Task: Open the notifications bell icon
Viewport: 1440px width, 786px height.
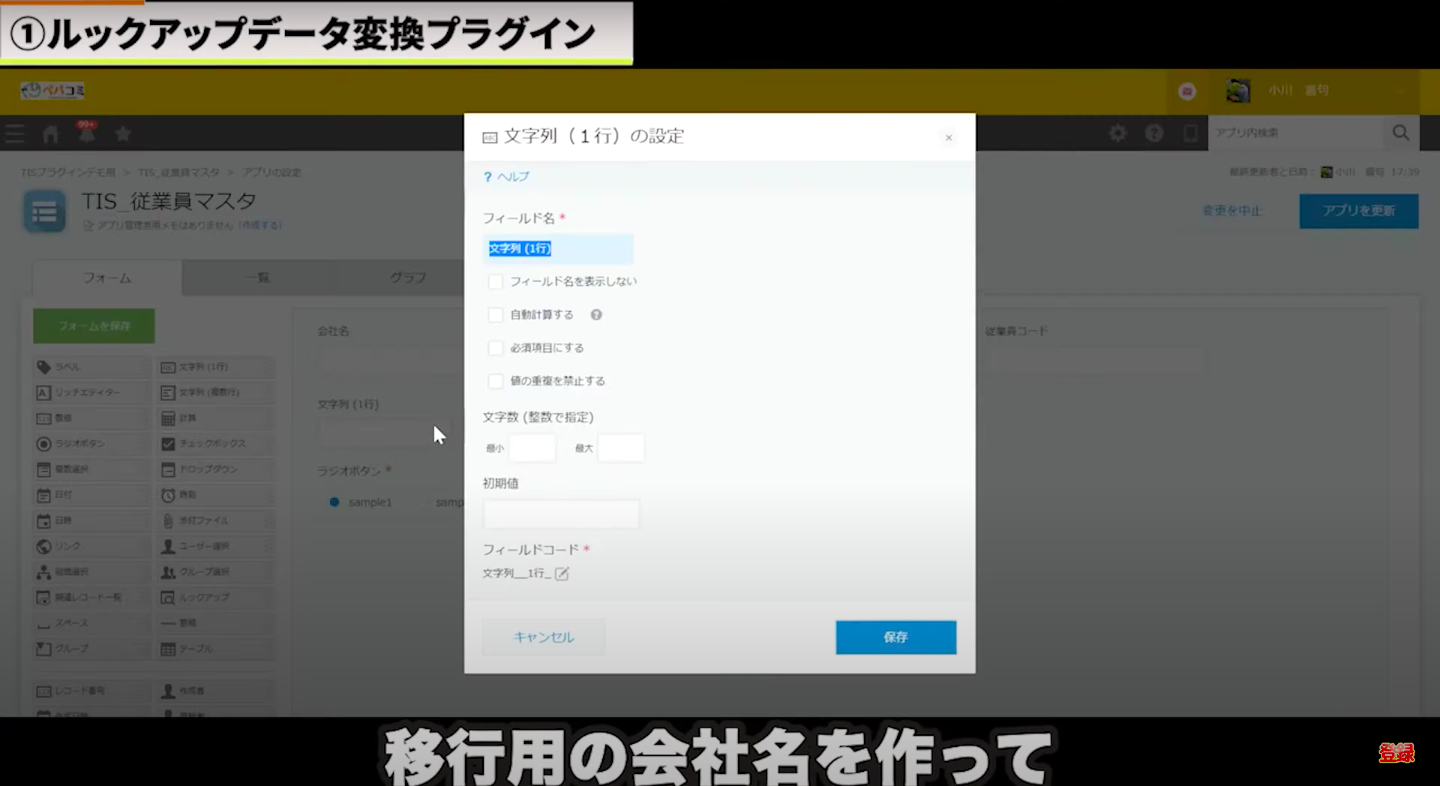Action: coord(87,133)
